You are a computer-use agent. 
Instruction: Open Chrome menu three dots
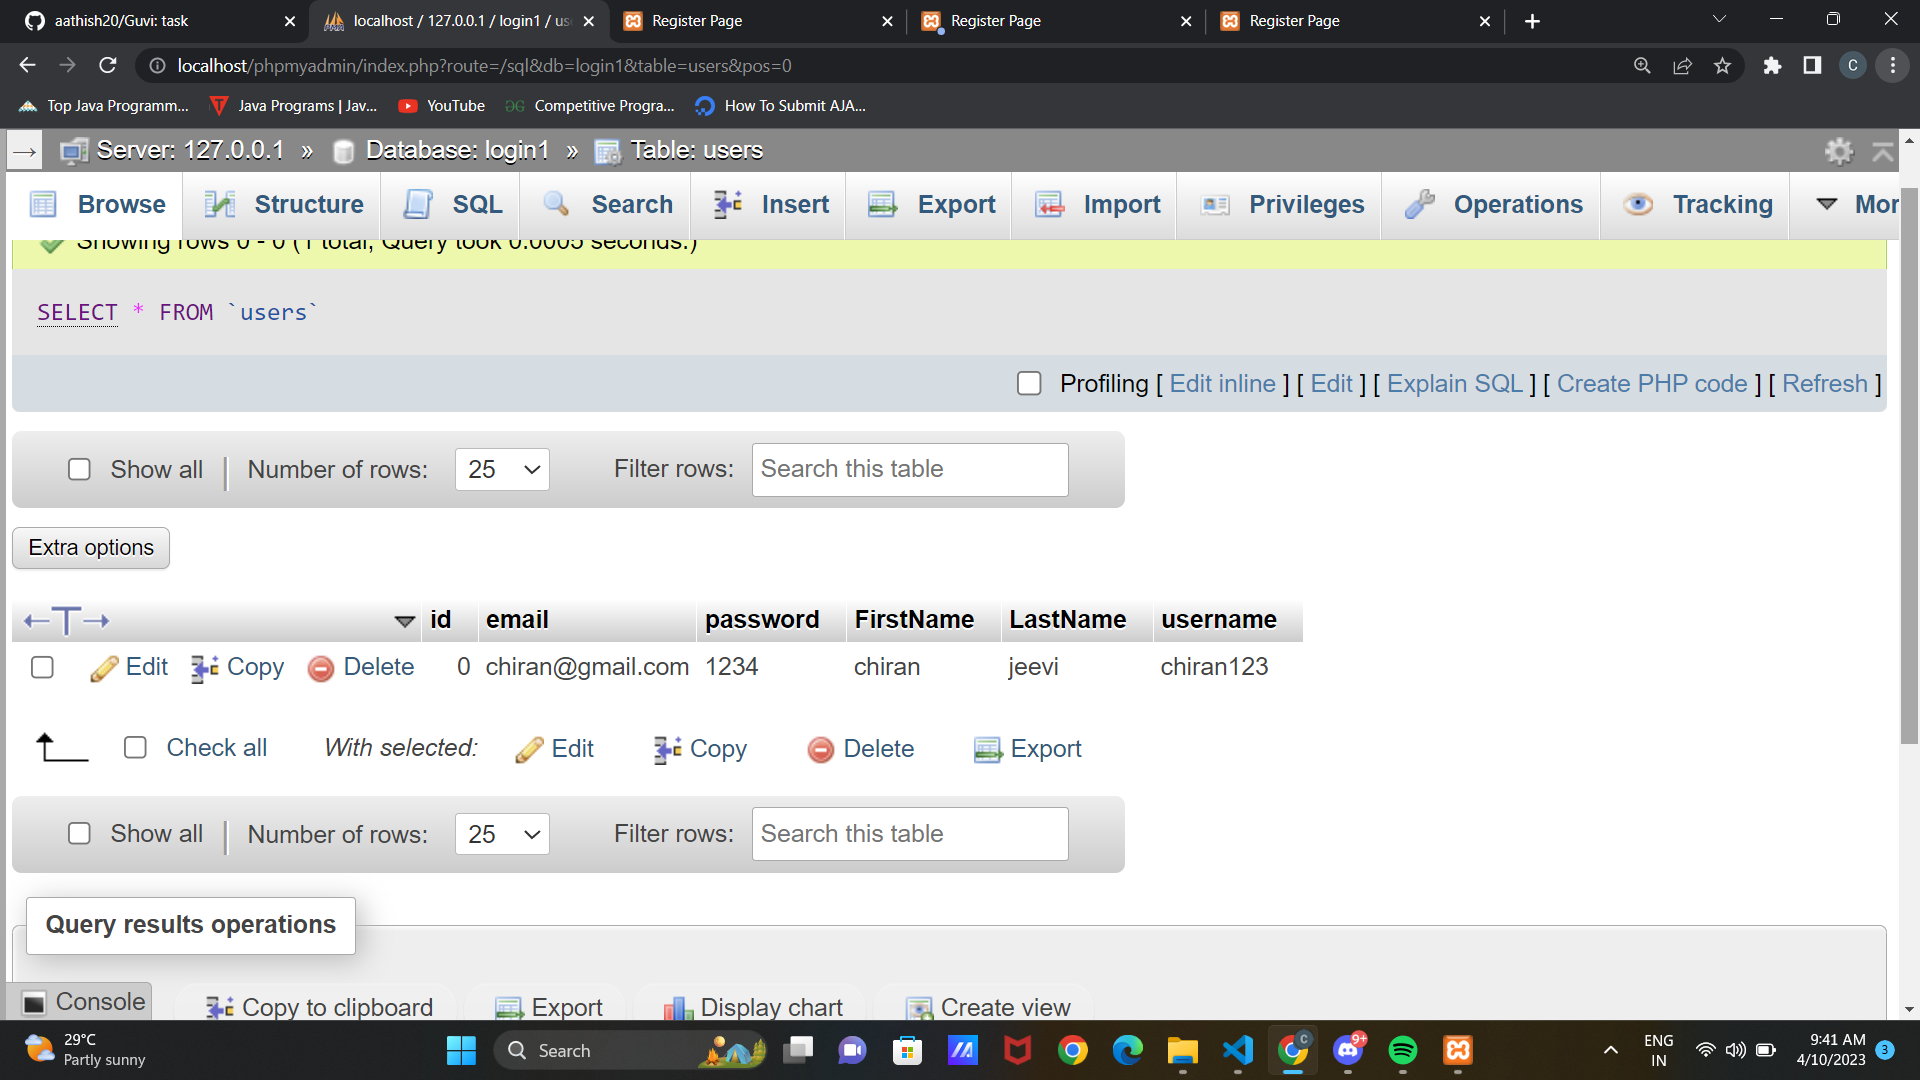(1893, 66)
